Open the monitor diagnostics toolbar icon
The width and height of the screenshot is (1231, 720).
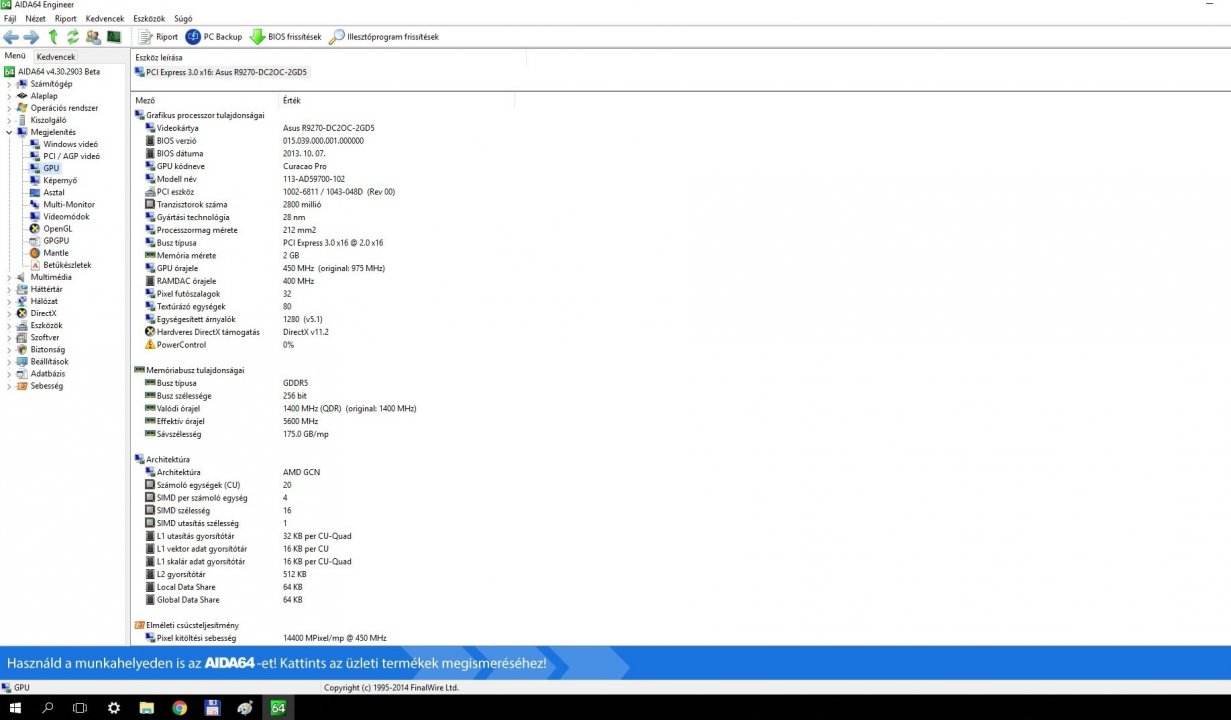[114, 37]
